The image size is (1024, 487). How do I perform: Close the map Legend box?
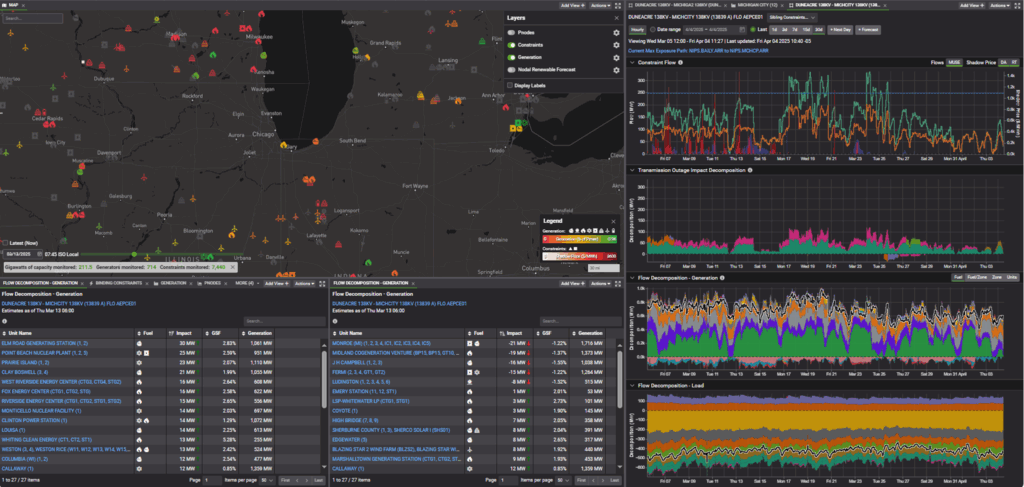point(613,220)
